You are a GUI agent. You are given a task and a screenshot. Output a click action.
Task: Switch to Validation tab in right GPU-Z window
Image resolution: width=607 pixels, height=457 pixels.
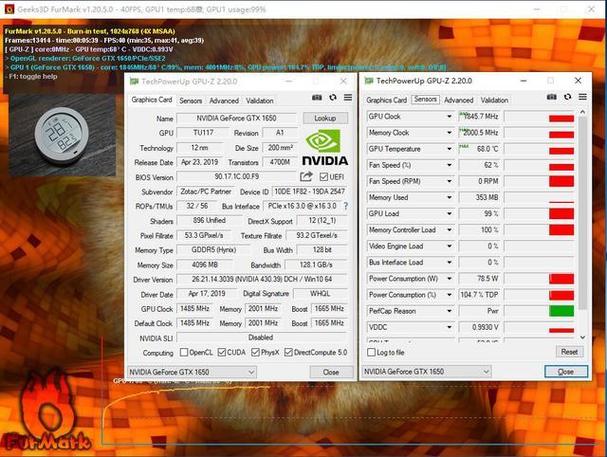pyautogui.click(x=494, y=100)
